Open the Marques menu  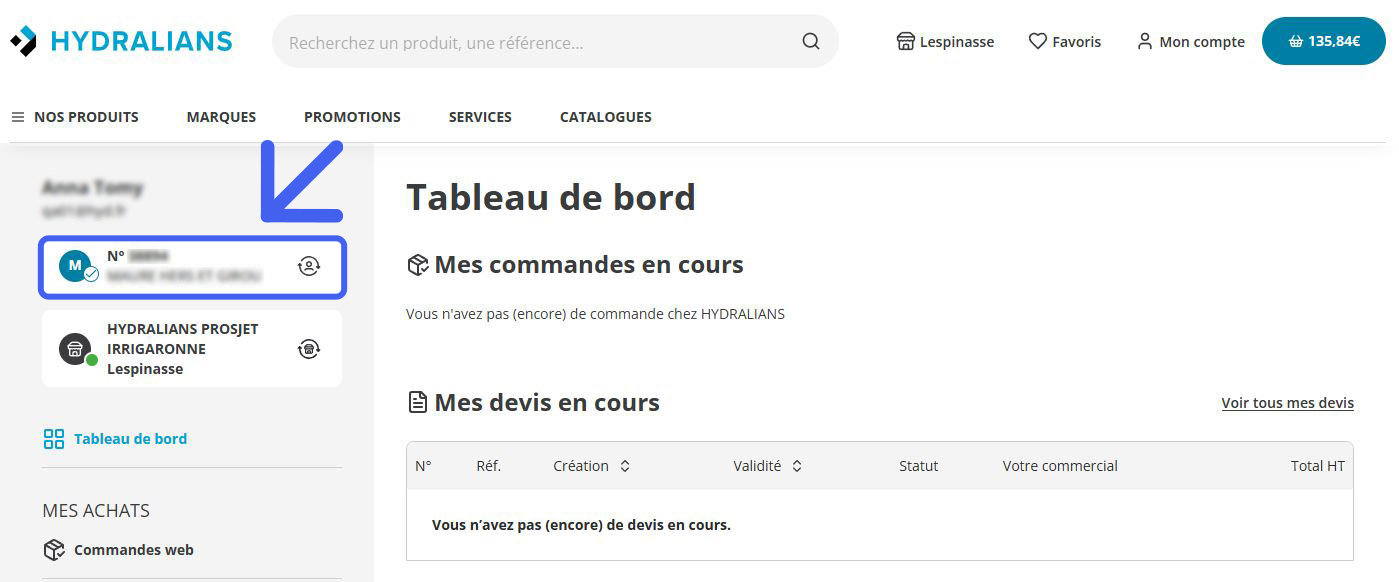pyautogui.click(x=221, y=117)
